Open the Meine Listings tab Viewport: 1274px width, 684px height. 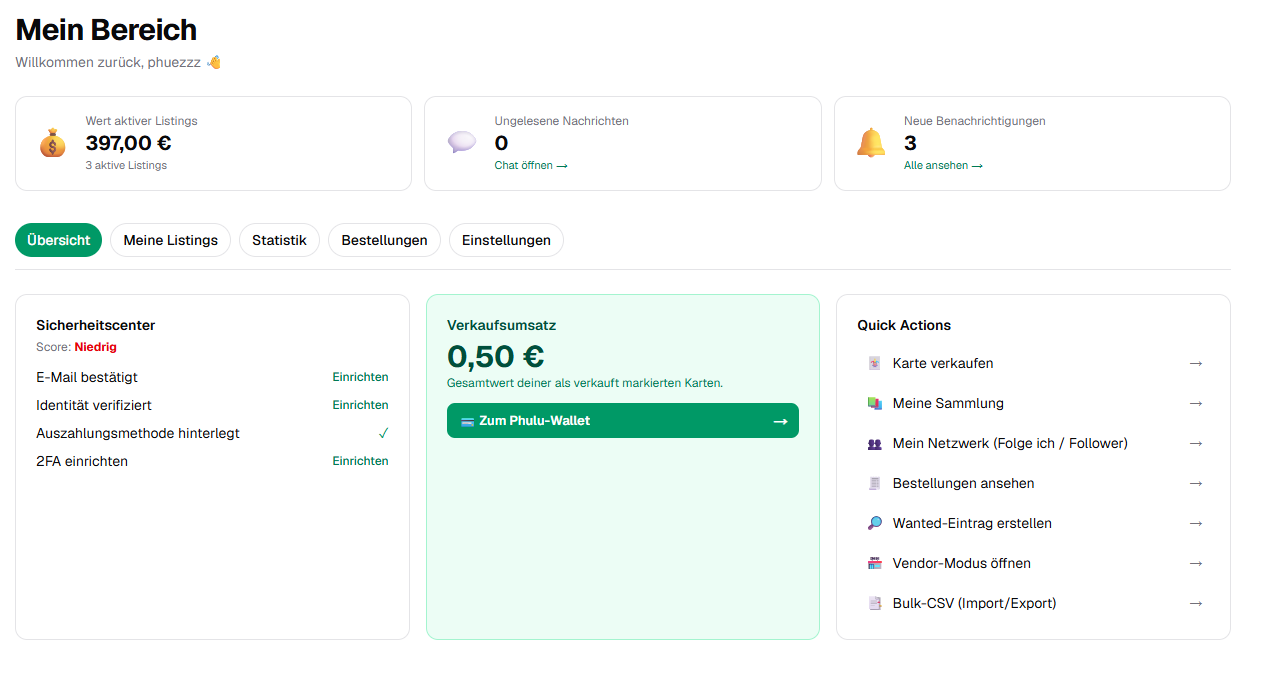pyautogui.click(x=171, y=240)
